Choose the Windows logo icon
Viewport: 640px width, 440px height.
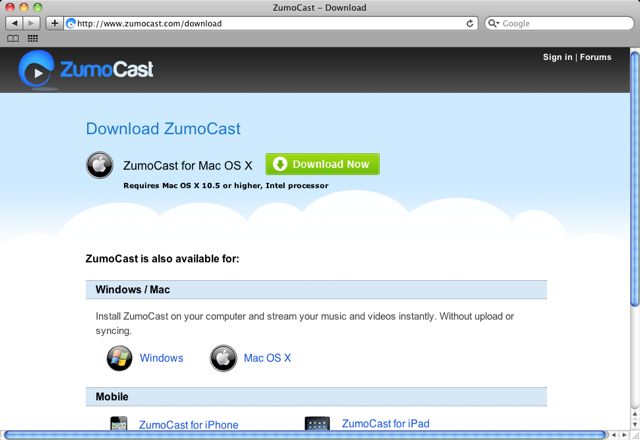119,358
